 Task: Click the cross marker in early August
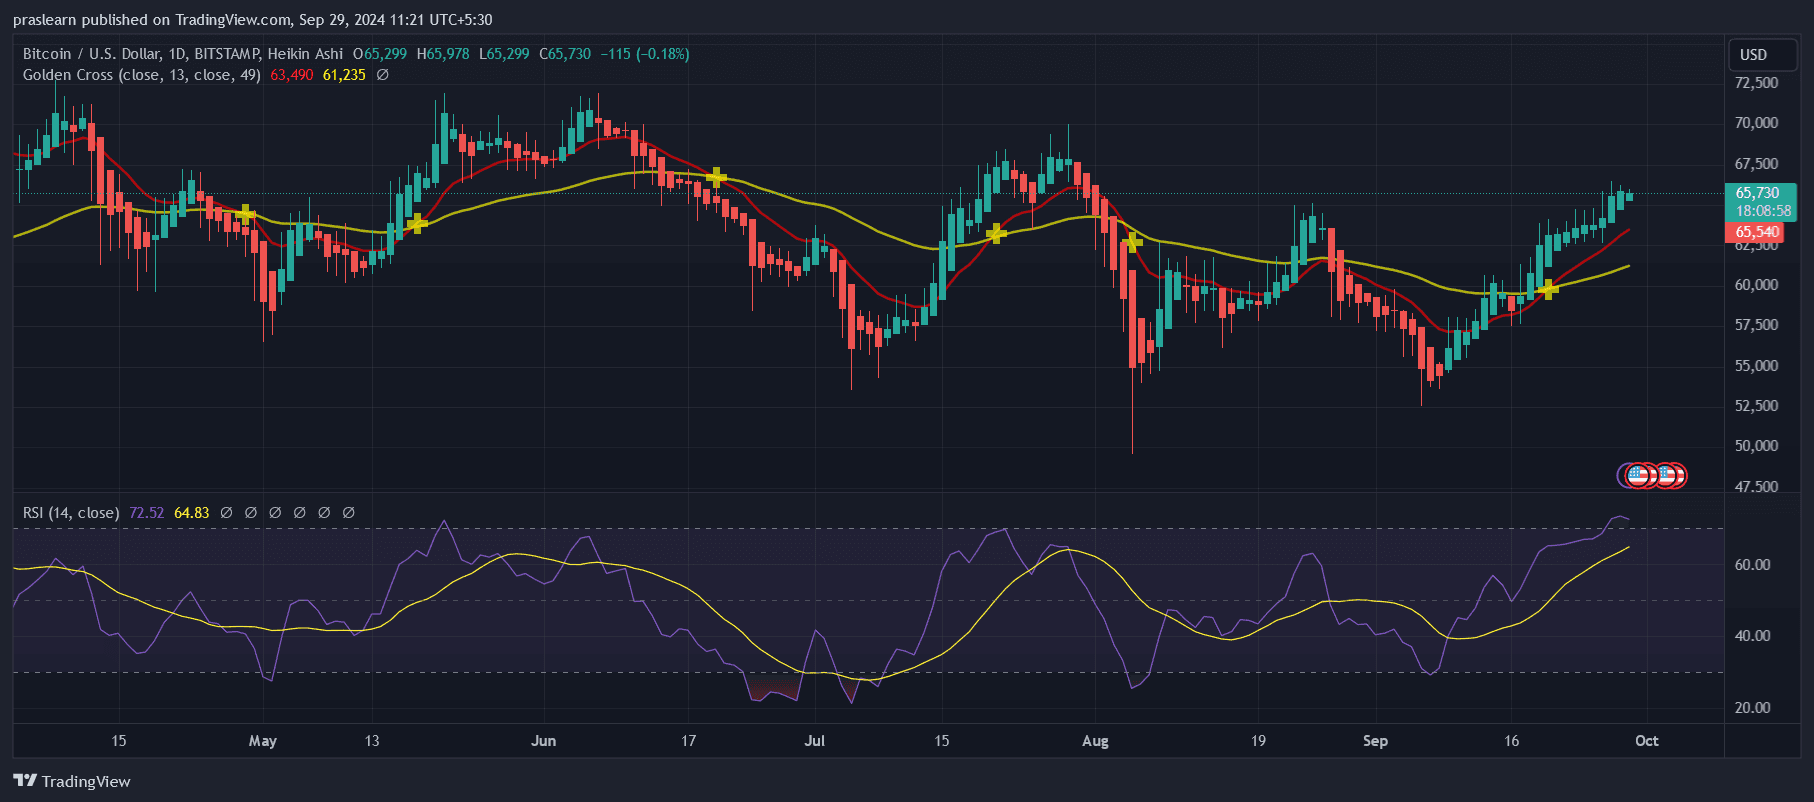click(1132, 241)
